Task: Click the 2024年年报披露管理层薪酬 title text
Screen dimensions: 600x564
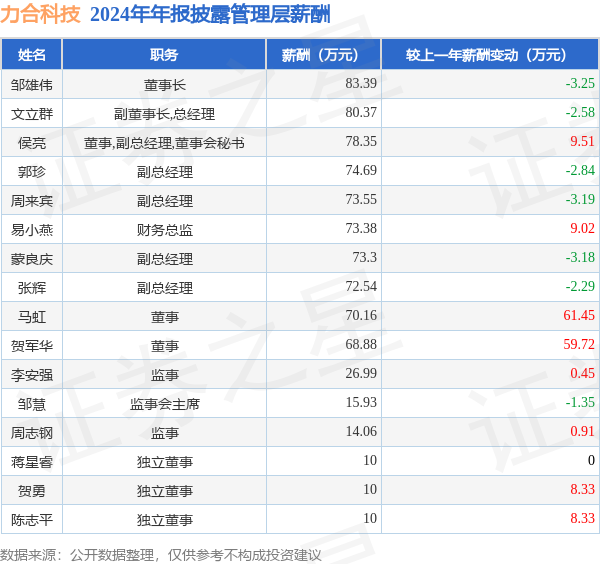Action: (x=210, y=15)
